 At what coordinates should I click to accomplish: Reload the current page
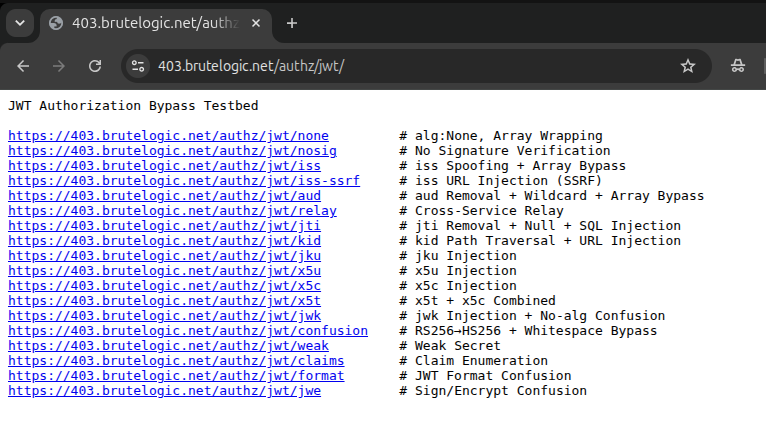tap(95, 66)
